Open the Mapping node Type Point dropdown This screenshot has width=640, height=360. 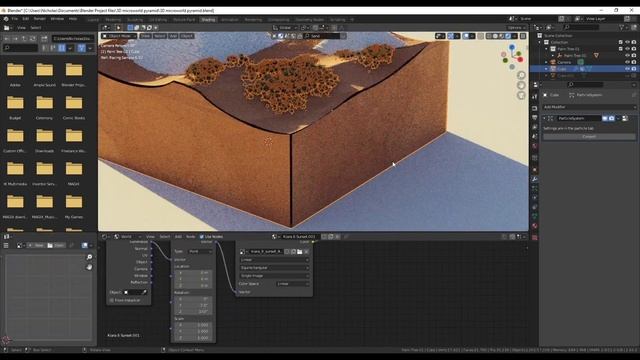coord(200,251)
